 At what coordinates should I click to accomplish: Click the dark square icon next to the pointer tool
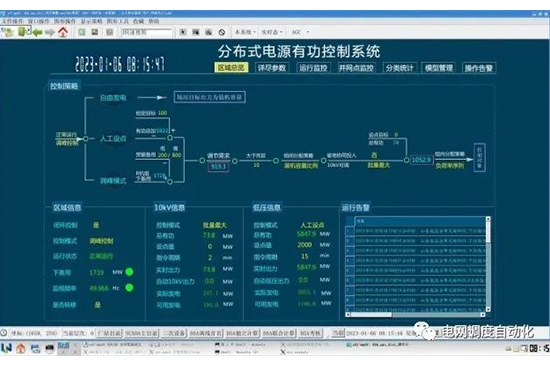tap(196, 32)
